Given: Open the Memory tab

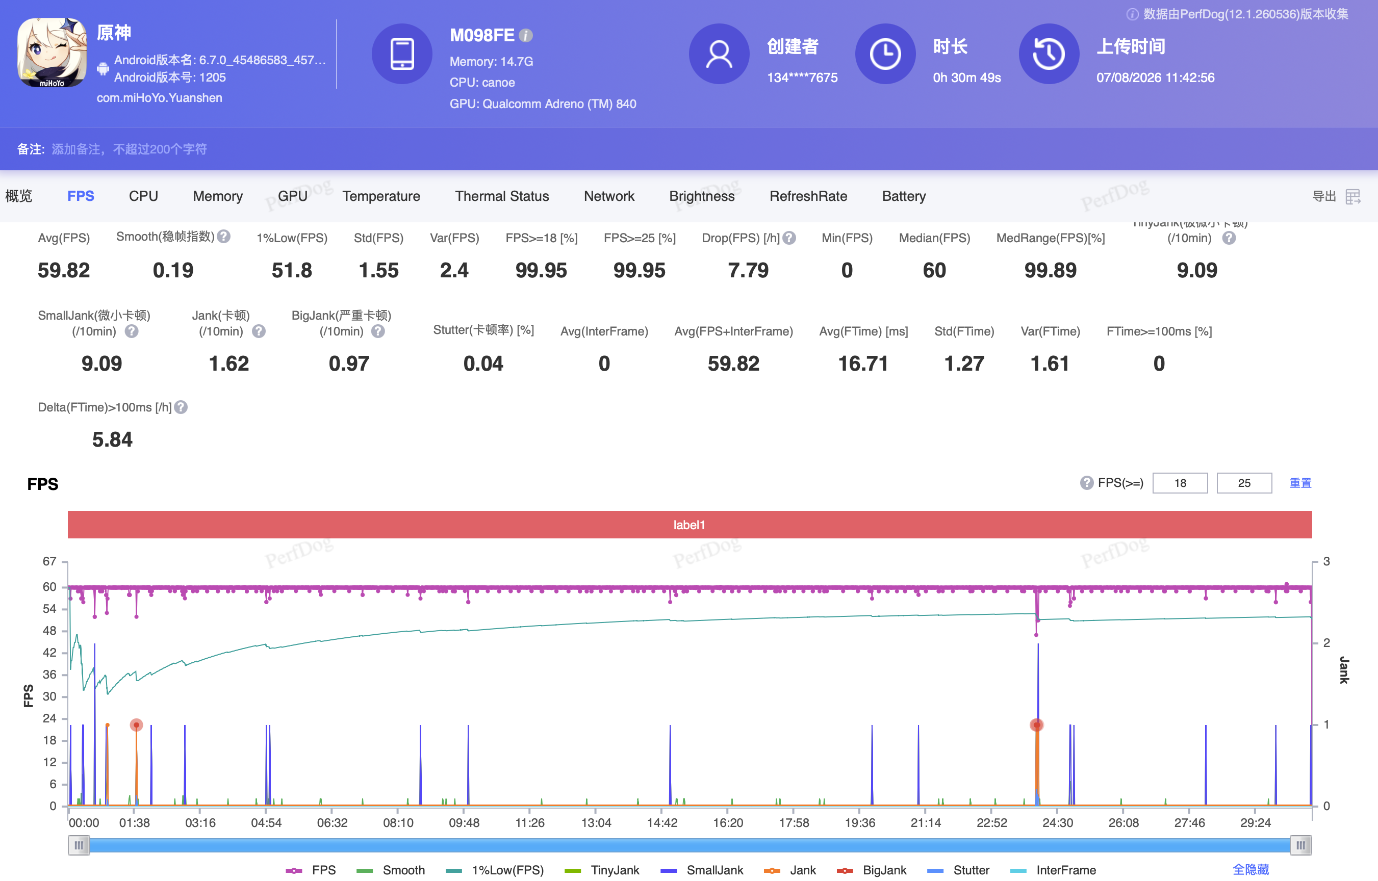Looking at the screenshot, I should [218, 196].
